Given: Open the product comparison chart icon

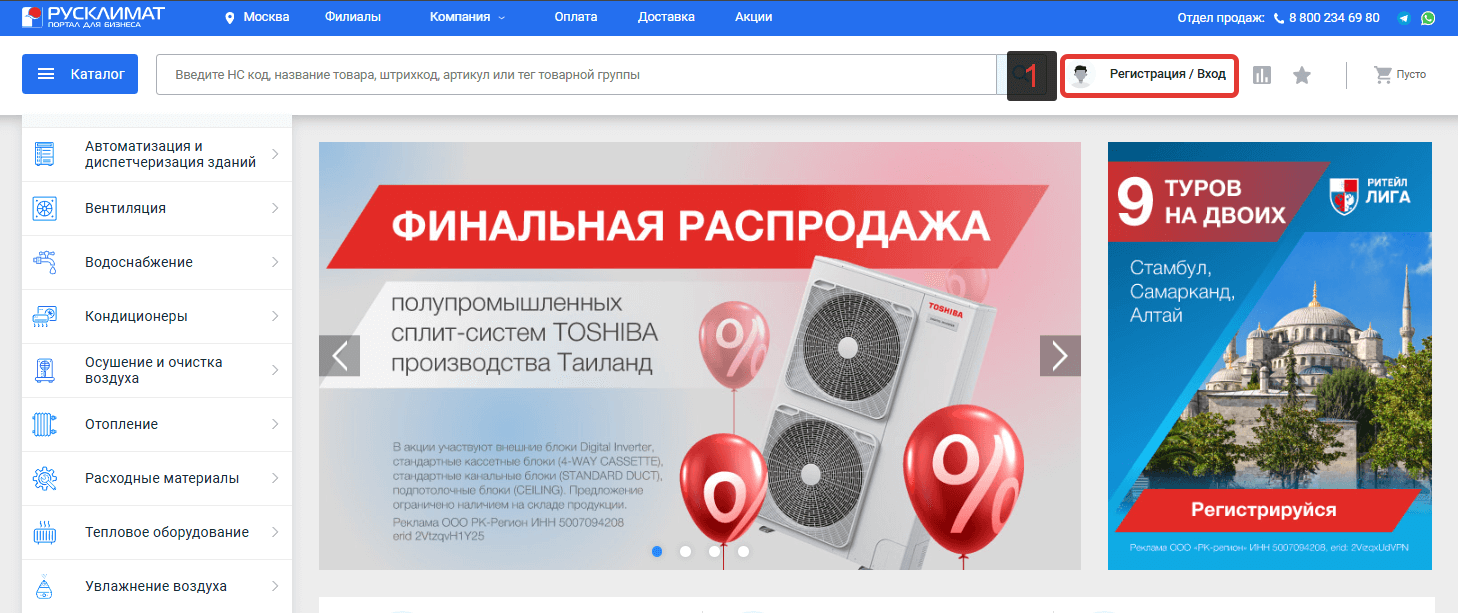Looking at the screenshot, I should click(1262, 75).
